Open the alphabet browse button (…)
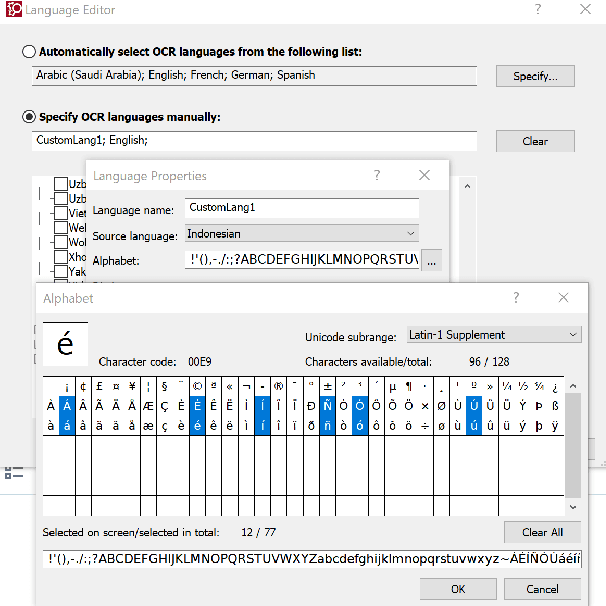The width and height of the screenshot is (606, 606). coord(431,261)
